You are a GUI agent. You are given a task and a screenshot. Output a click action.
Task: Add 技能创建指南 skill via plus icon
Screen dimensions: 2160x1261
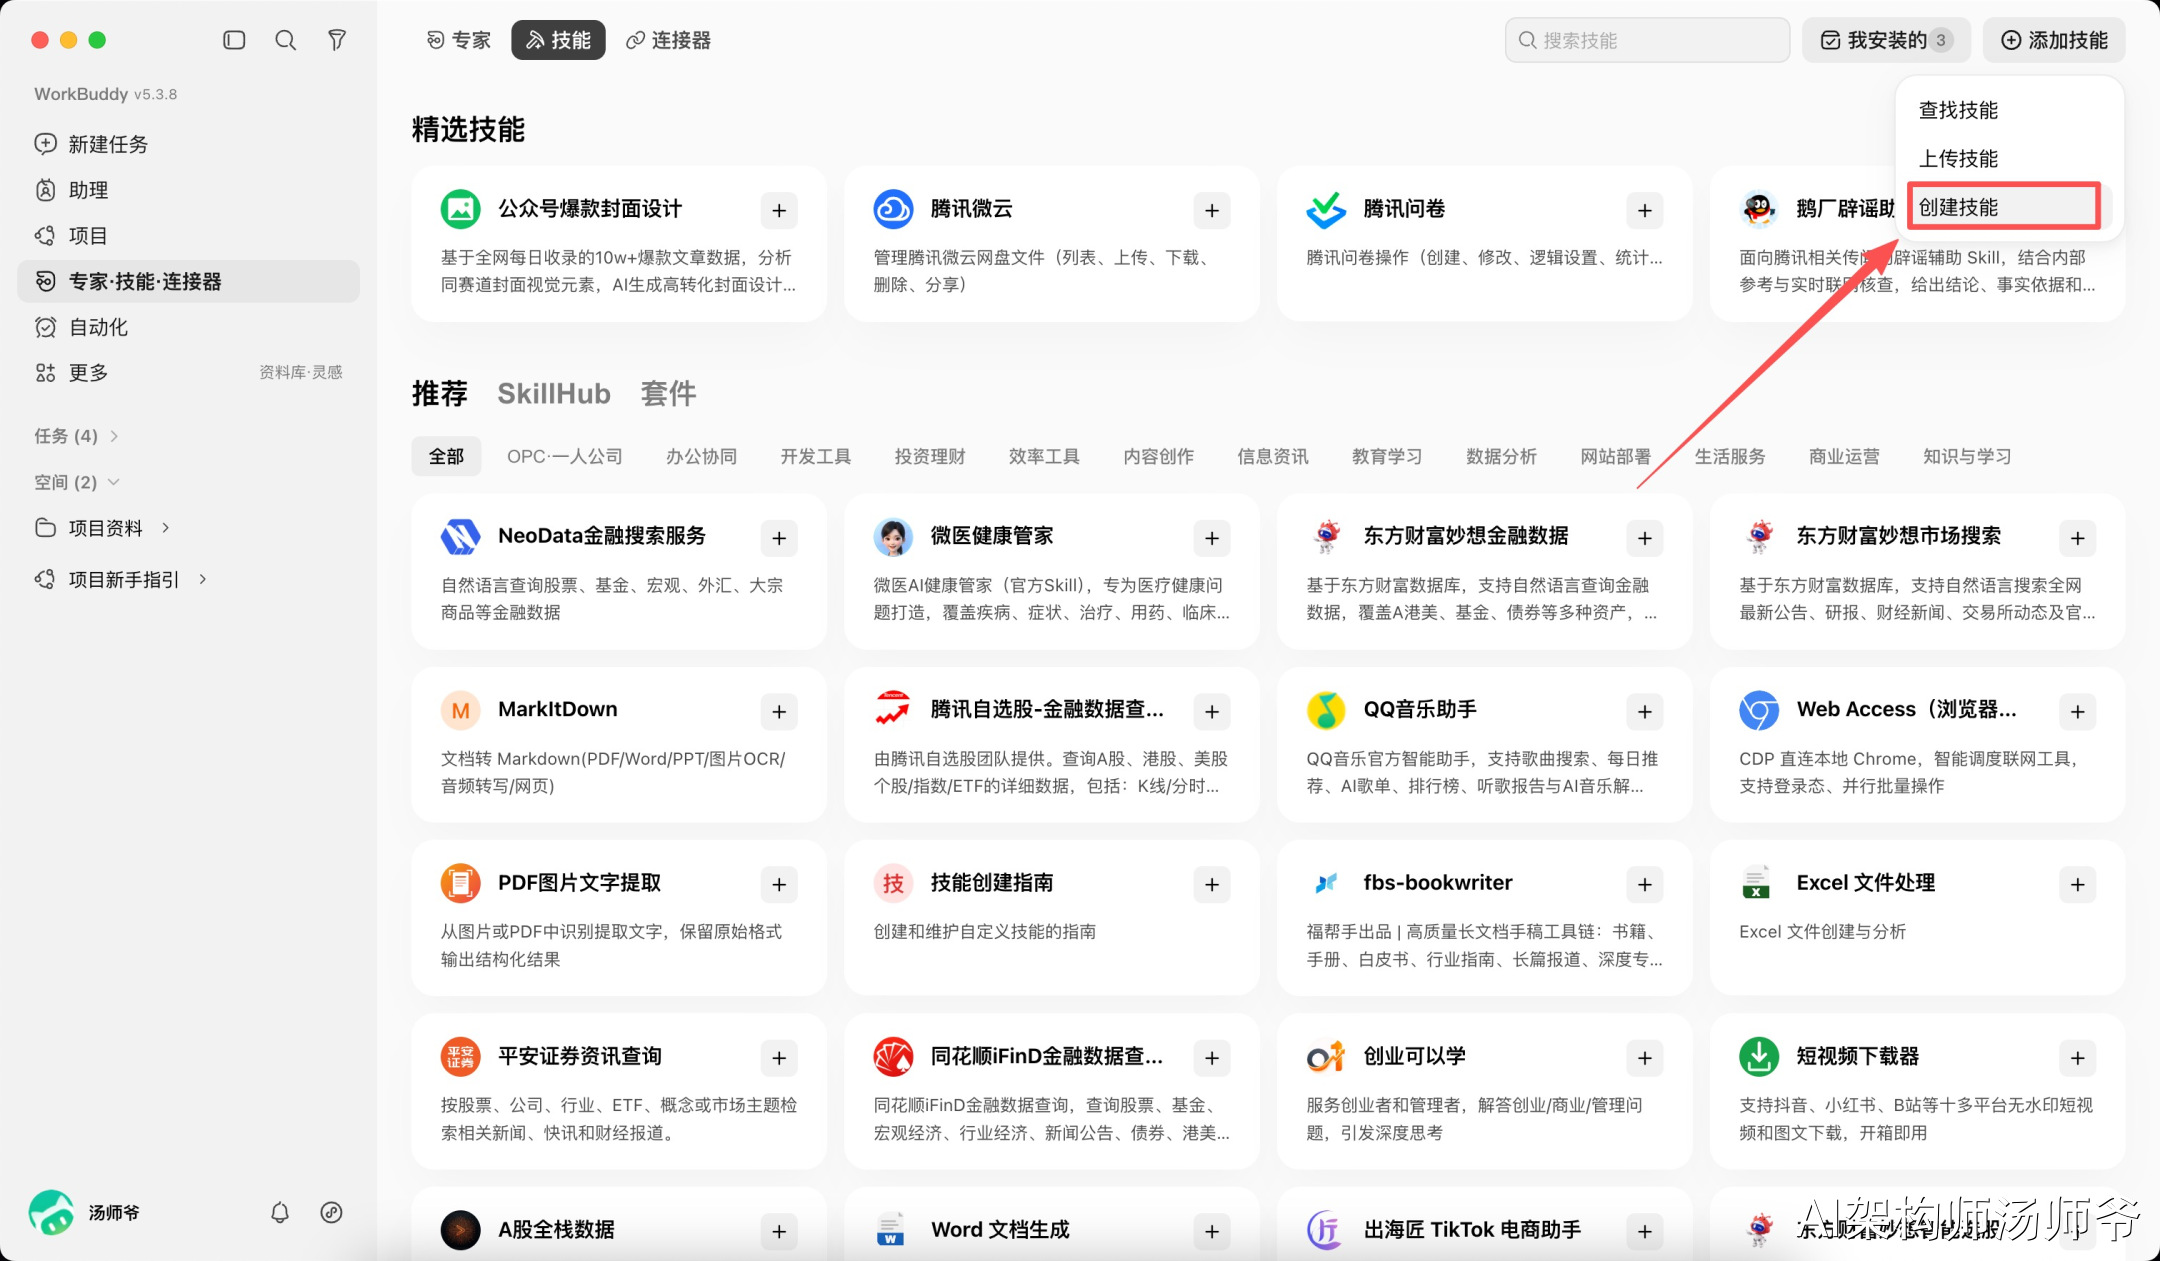[x=1212, y=884]
